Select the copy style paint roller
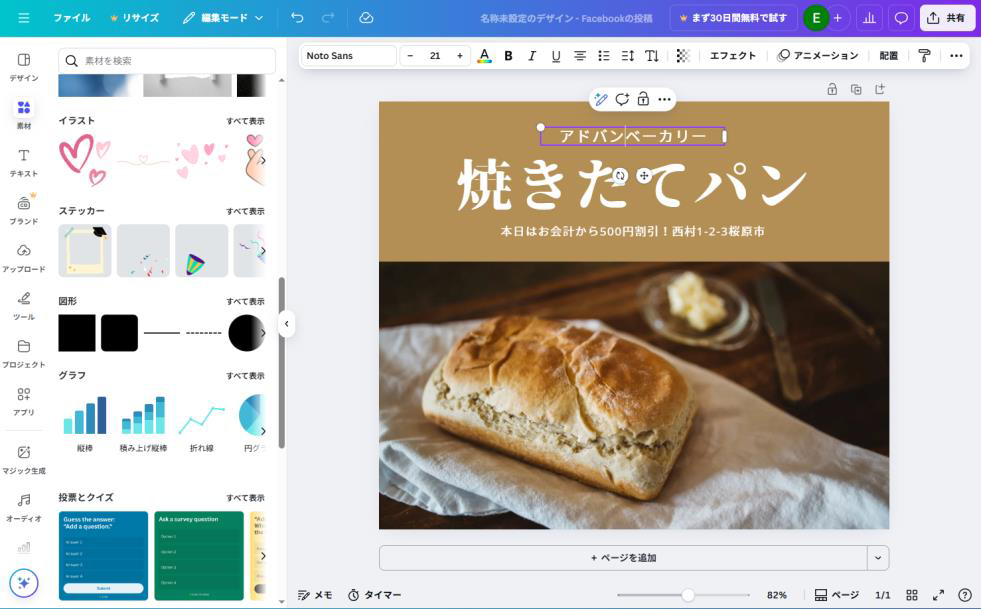 [x=924, y=56]
